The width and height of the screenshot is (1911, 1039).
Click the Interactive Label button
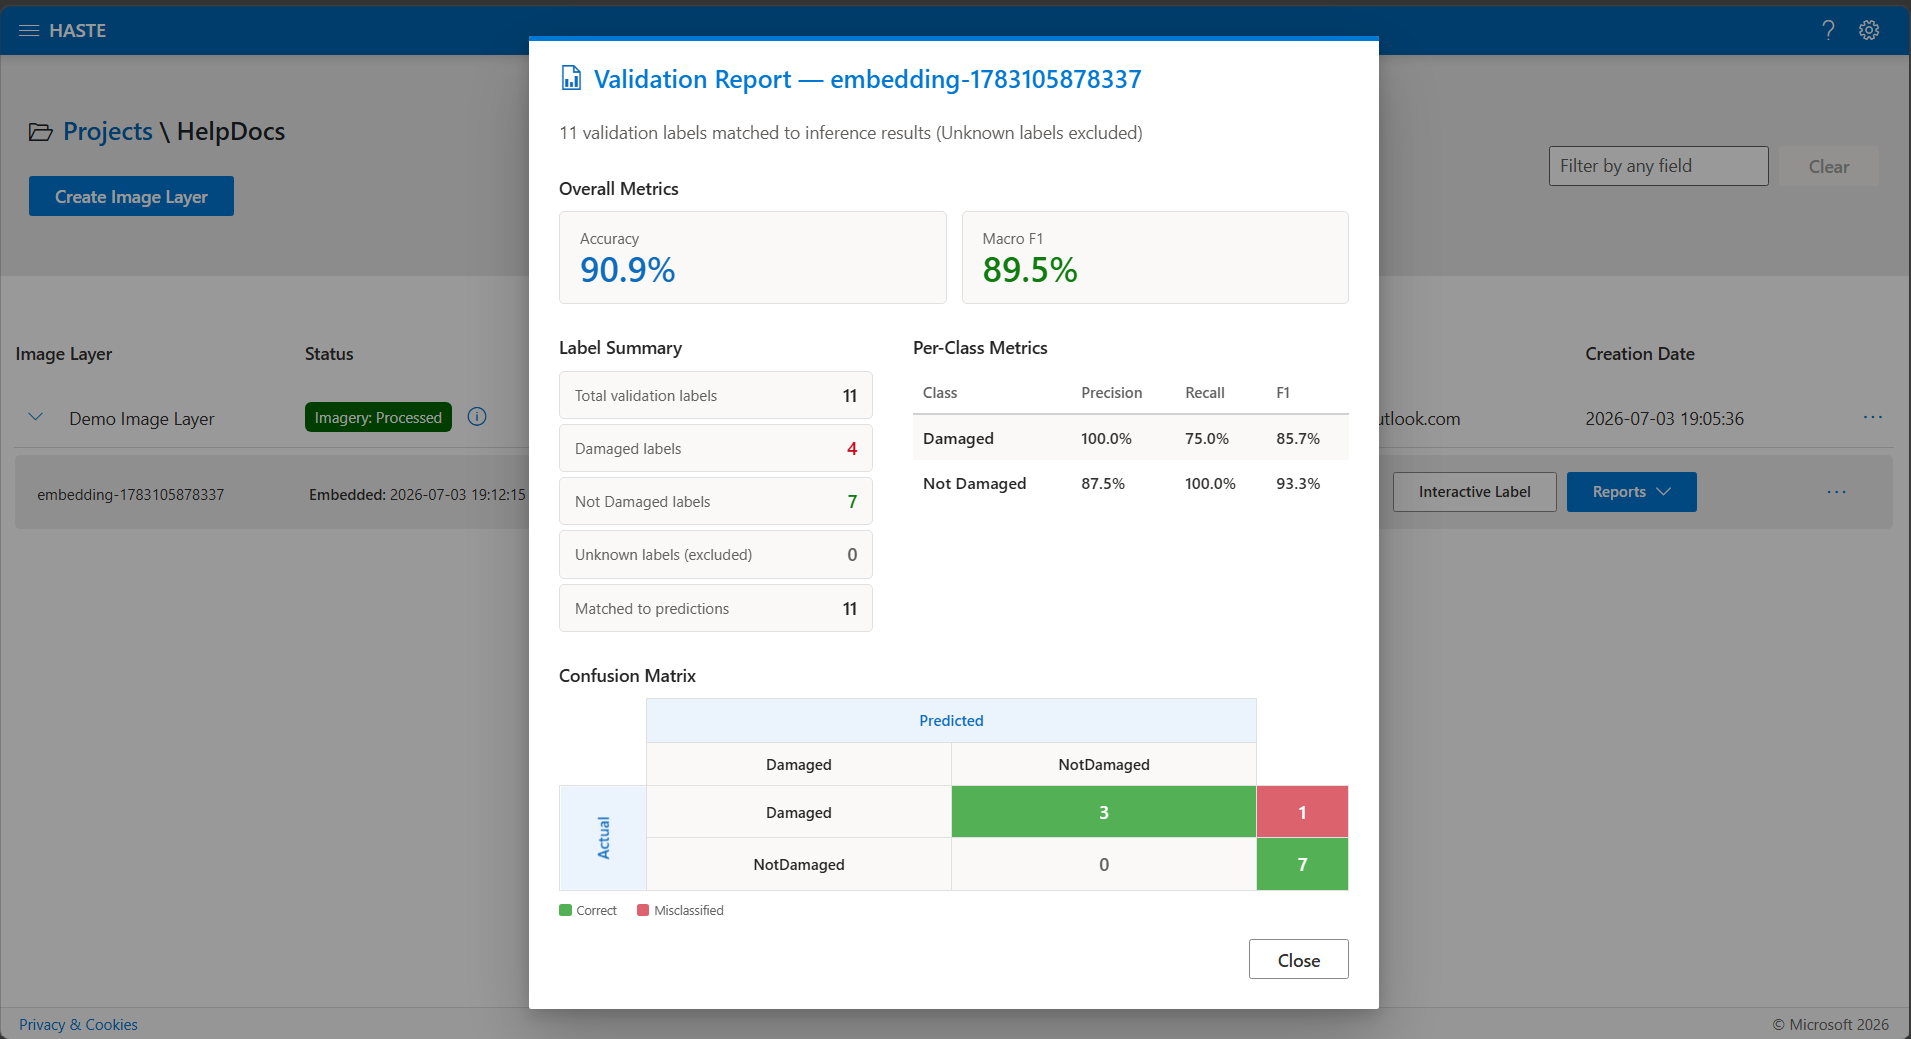click(1474, 492)
